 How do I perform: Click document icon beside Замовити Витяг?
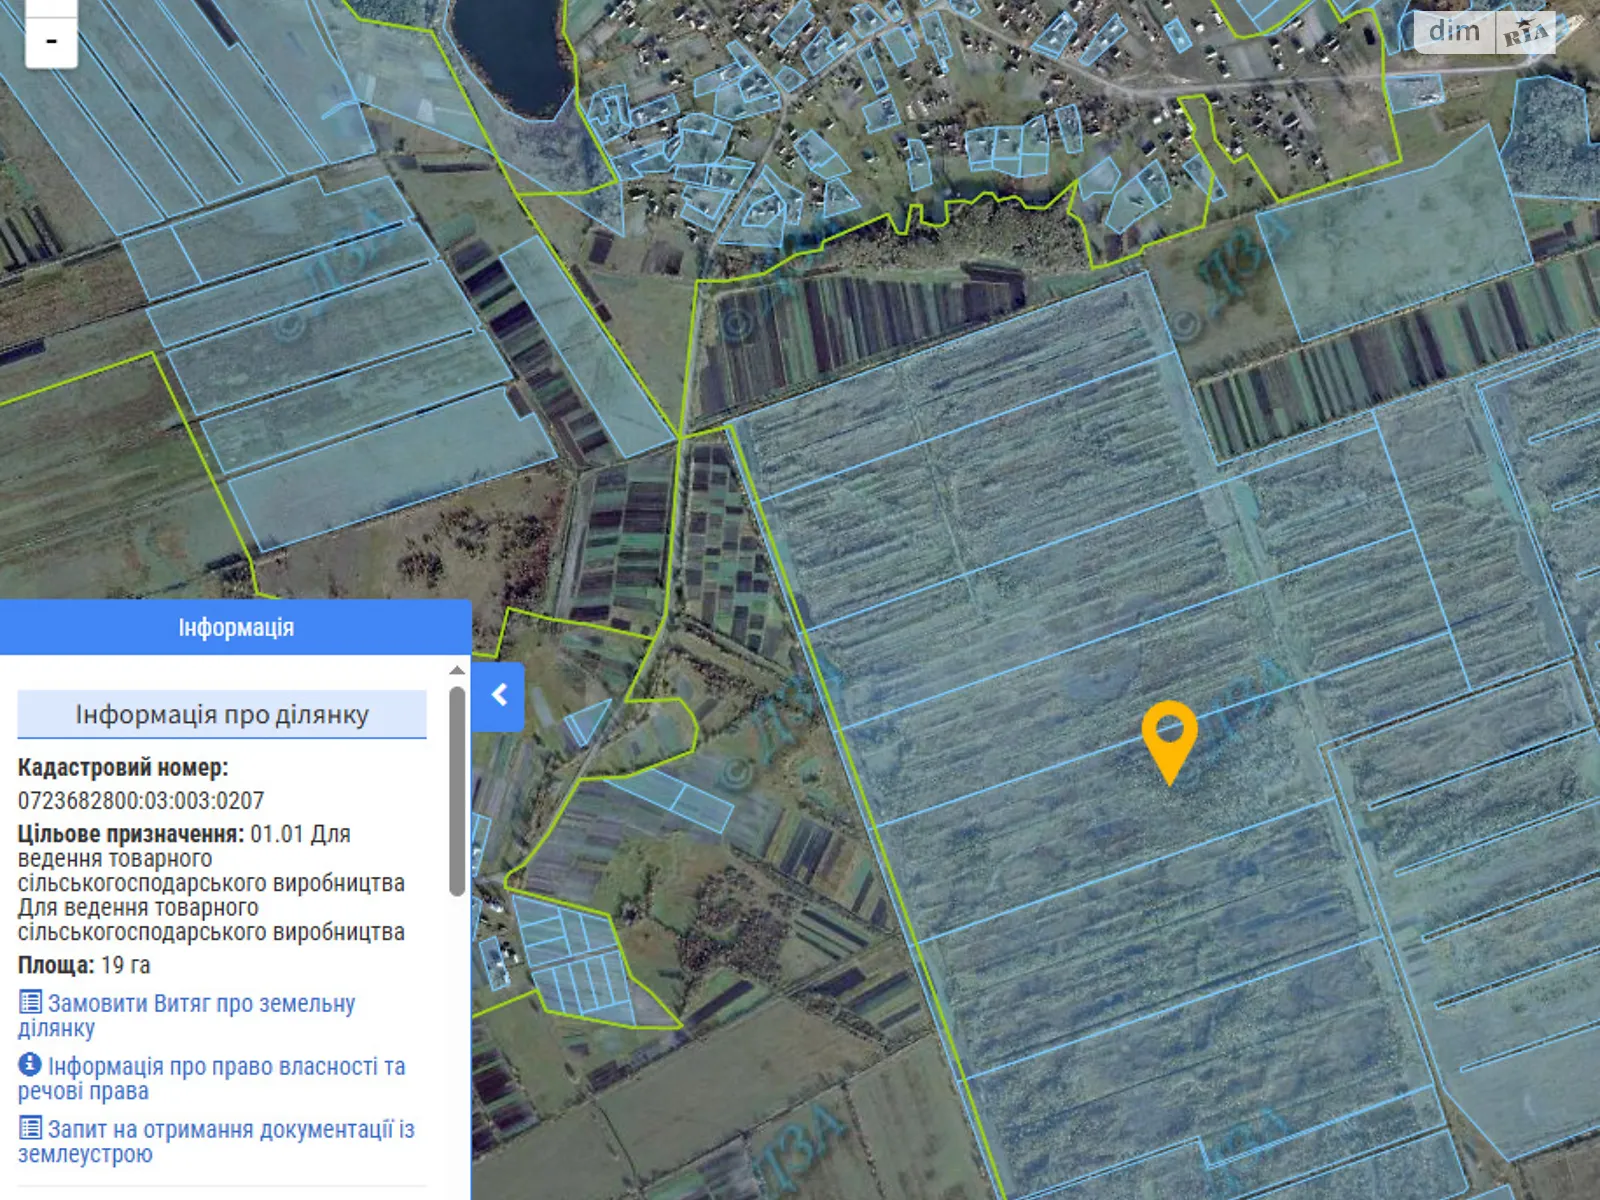pos(31,1002)
